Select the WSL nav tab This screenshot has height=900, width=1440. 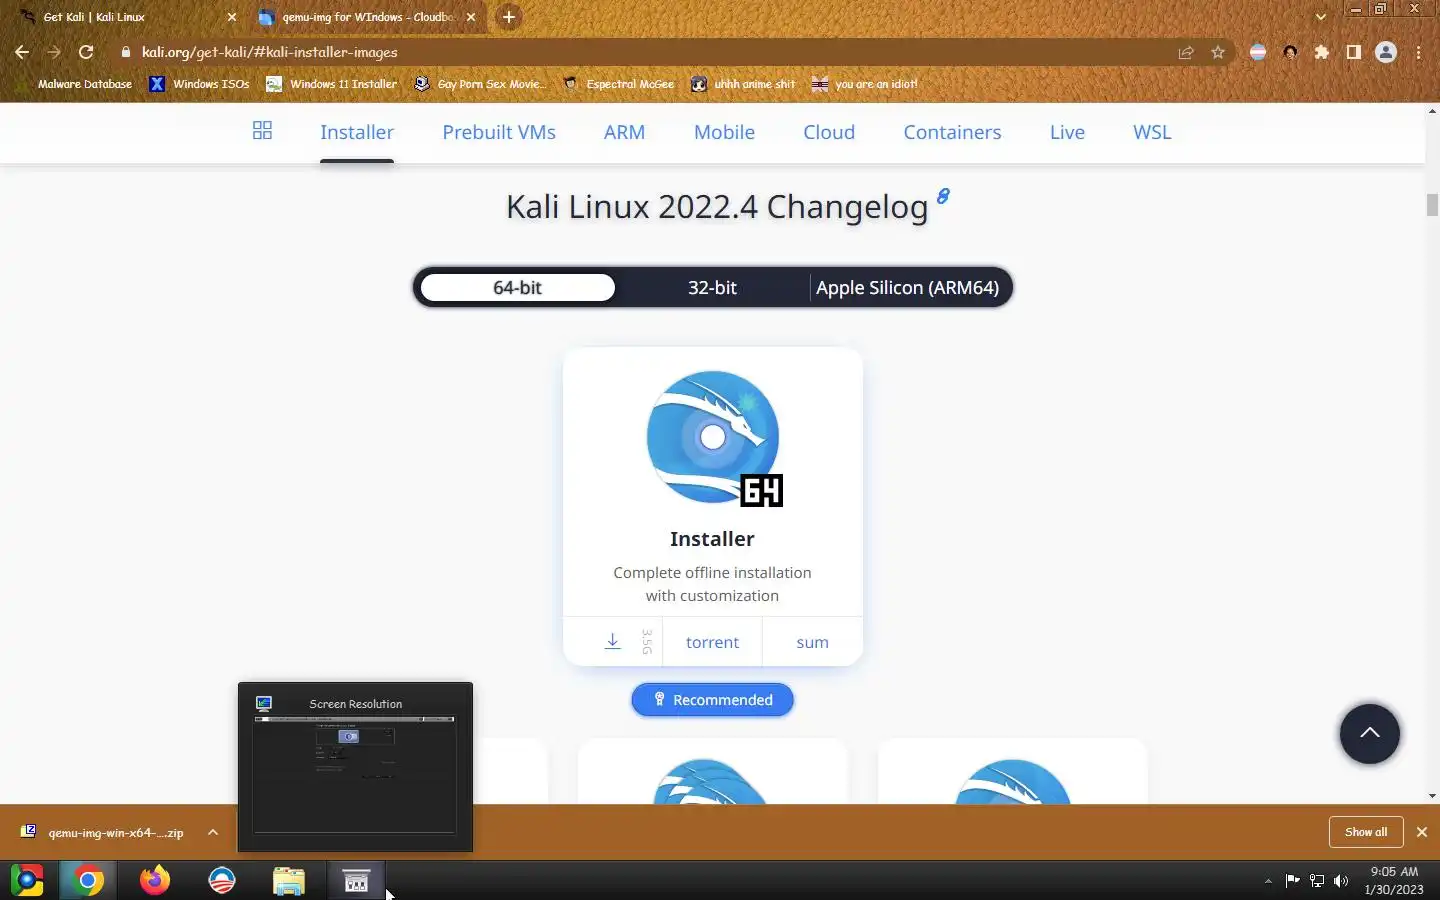click(x=1152, y=132)
